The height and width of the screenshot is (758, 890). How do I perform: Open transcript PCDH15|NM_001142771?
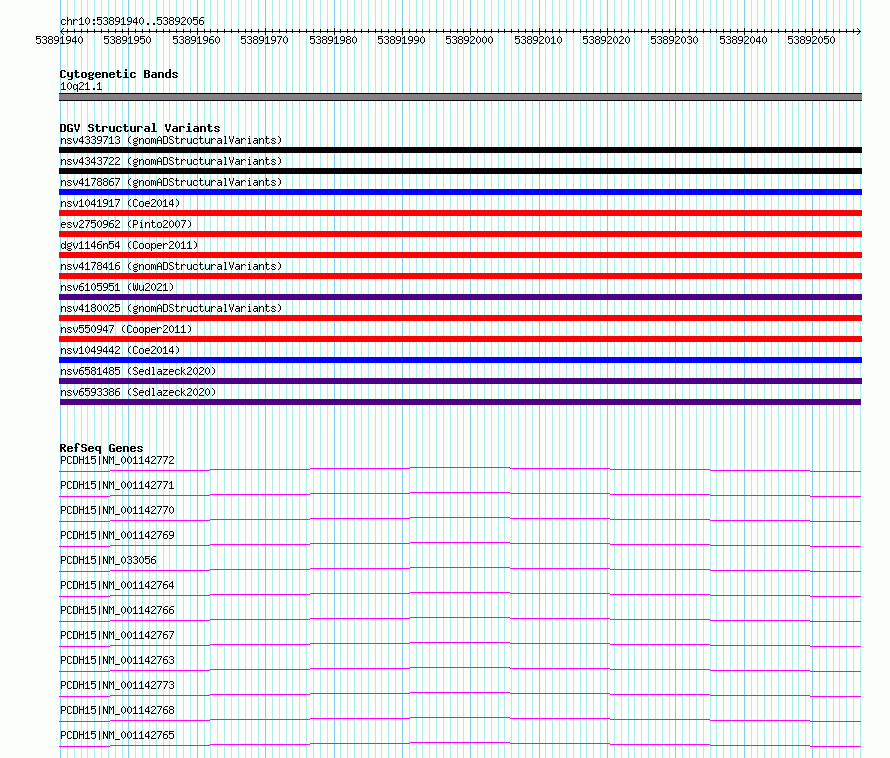117,485
